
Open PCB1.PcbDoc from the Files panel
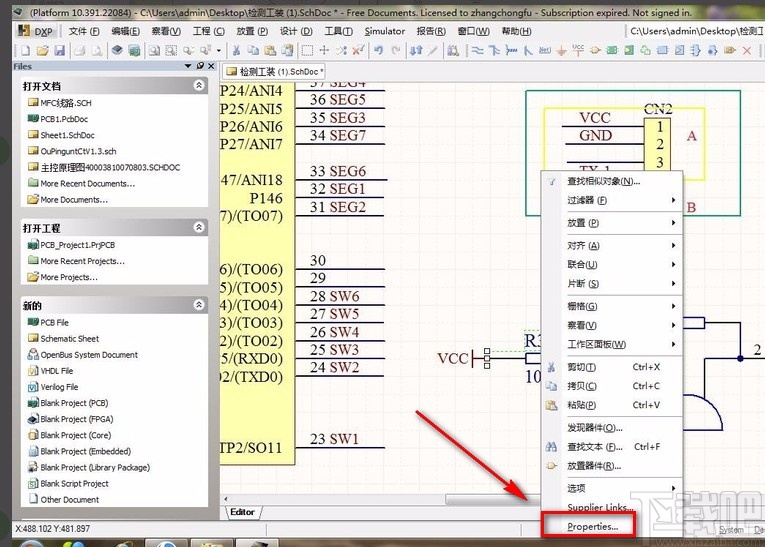click(64, 119)
